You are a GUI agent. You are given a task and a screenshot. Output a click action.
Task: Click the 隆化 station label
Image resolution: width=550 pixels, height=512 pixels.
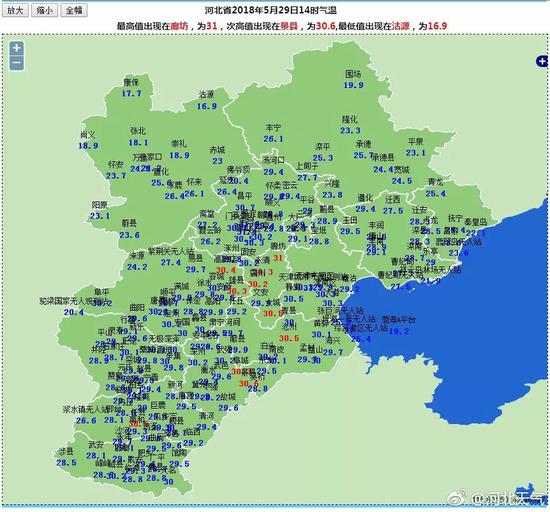349,120
